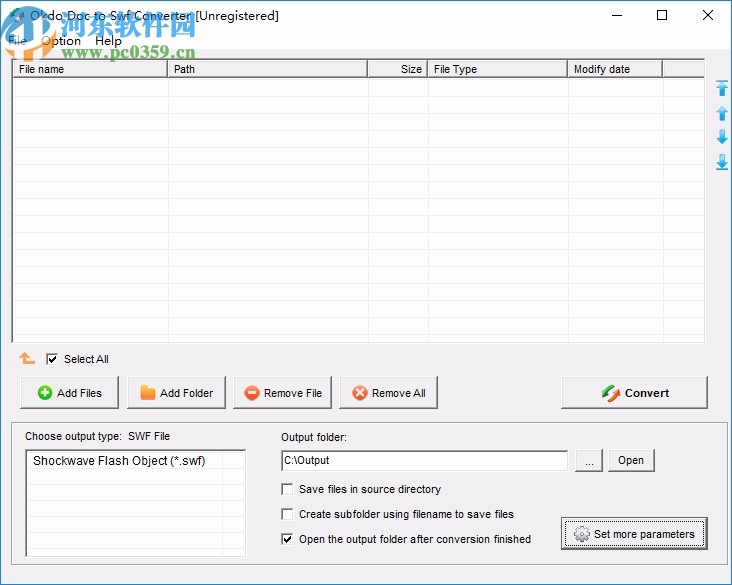
Task: Click the move-up arrow icon
Action: (722, 113)
